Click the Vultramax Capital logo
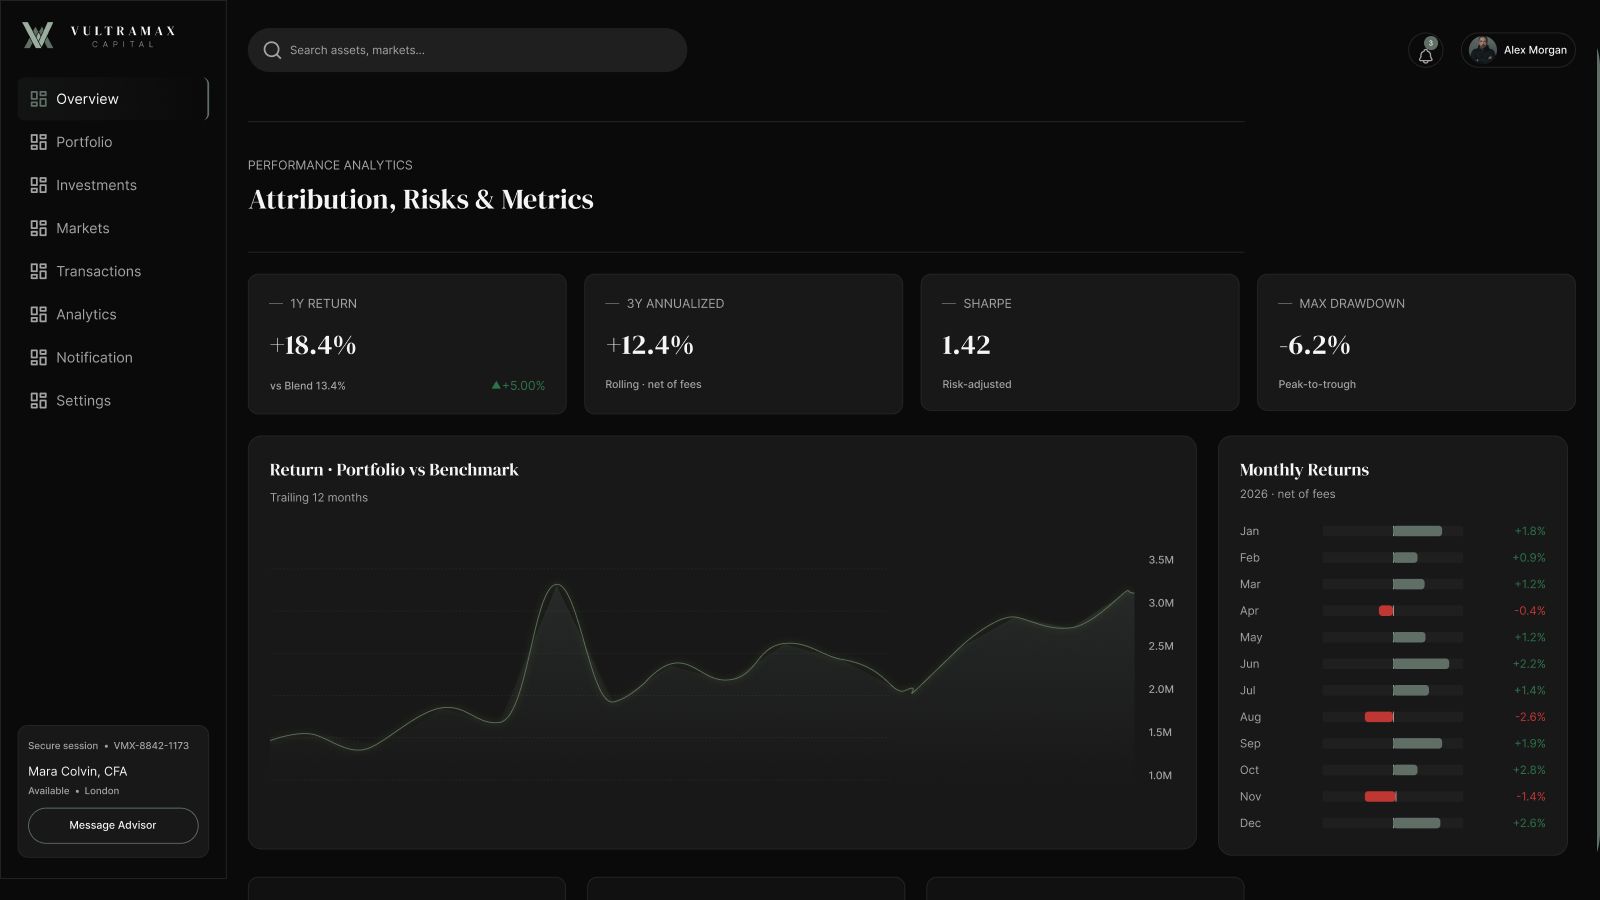 [99, 36]
